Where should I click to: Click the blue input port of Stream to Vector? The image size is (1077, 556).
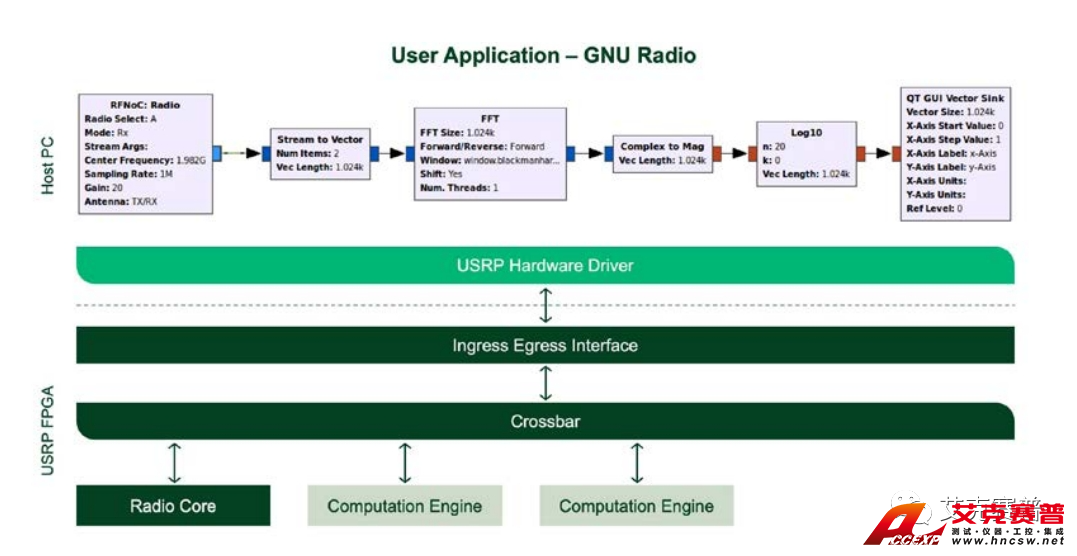pos(266,154)
